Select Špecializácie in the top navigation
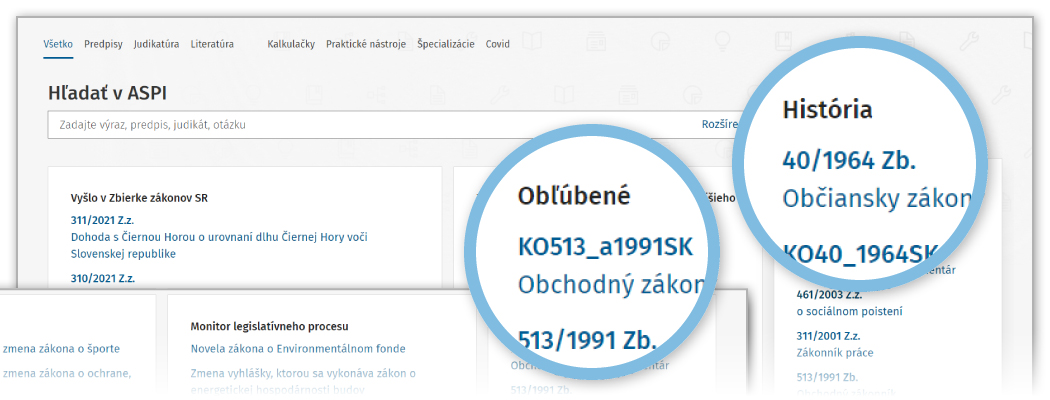 (x=445, y=44)
